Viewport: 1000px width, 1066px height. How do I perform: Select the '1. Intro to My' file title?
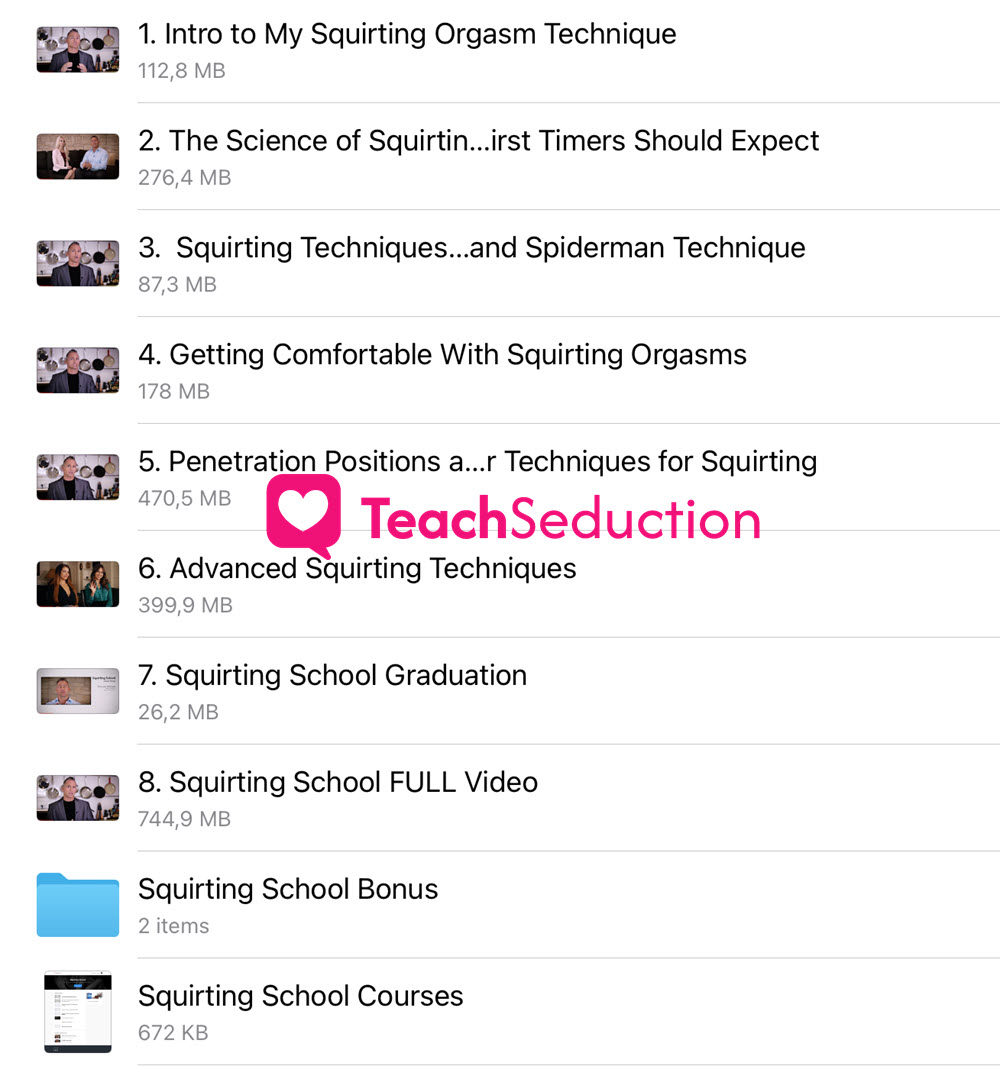pos(407,34)
